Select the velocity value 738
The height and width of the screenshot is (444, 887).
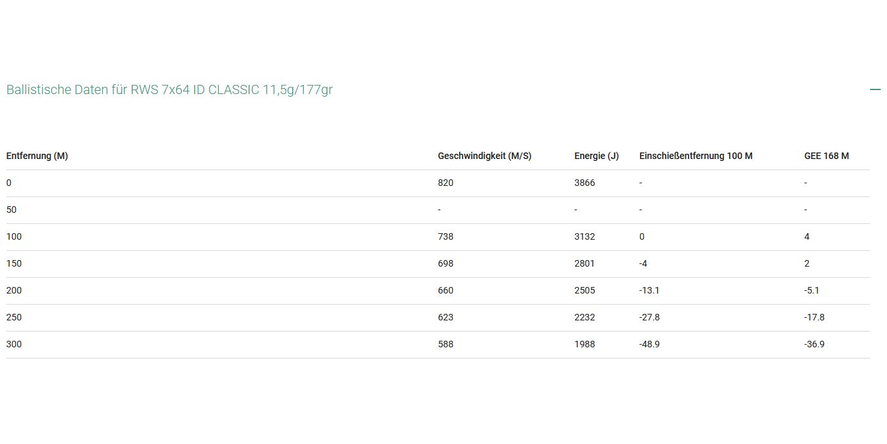point(446,237)
